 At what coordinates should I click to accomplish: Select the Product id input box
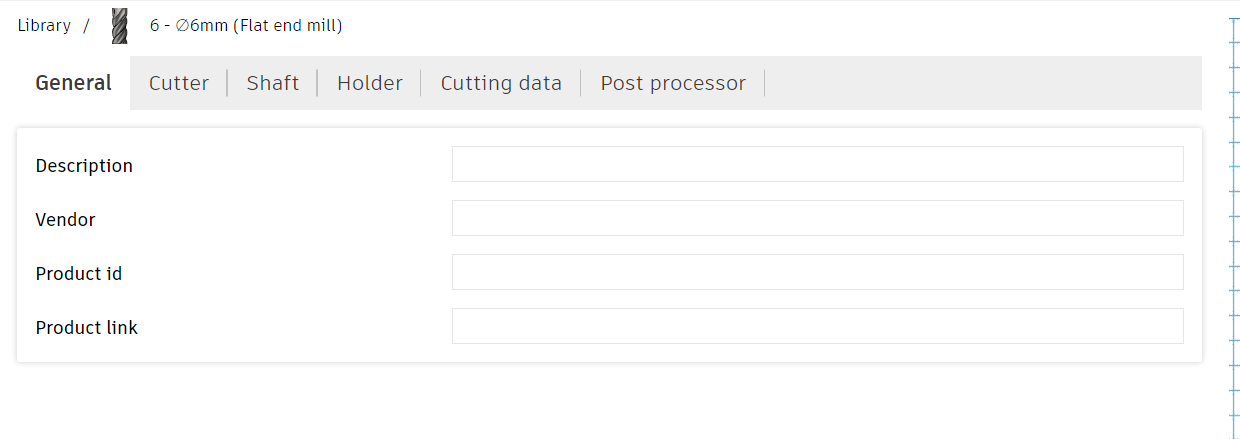[x=818, y=272]
